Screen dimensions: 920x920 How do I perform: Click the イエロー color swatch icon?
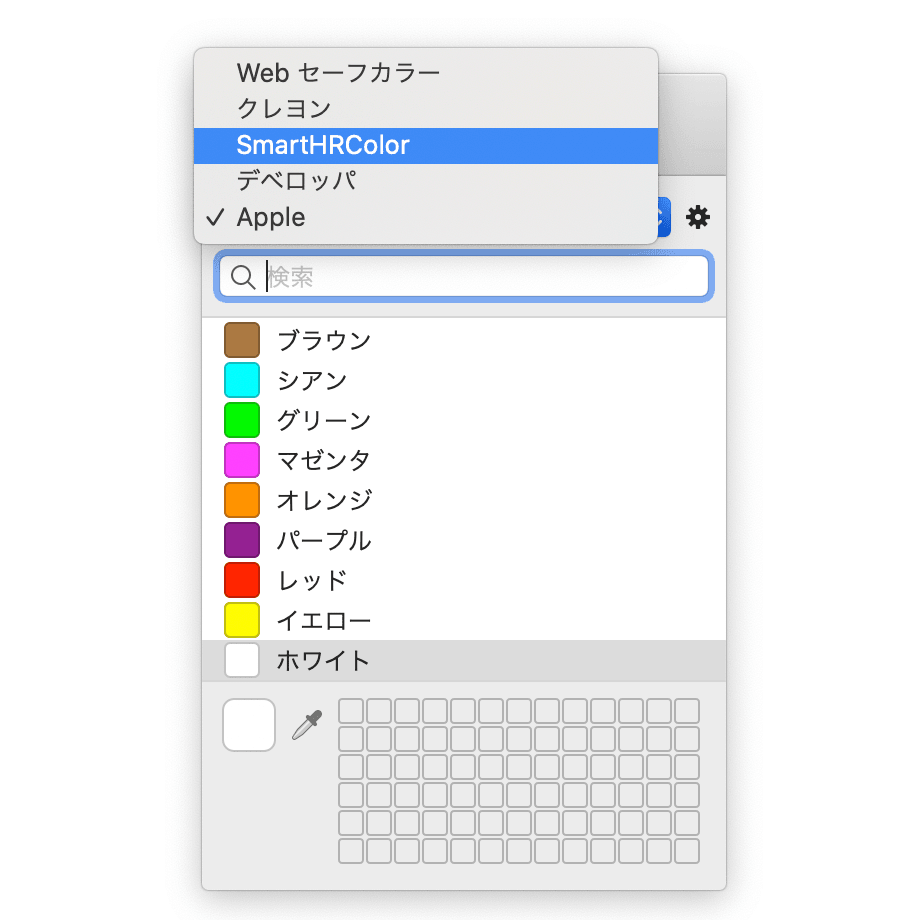(x=241, y=620)
